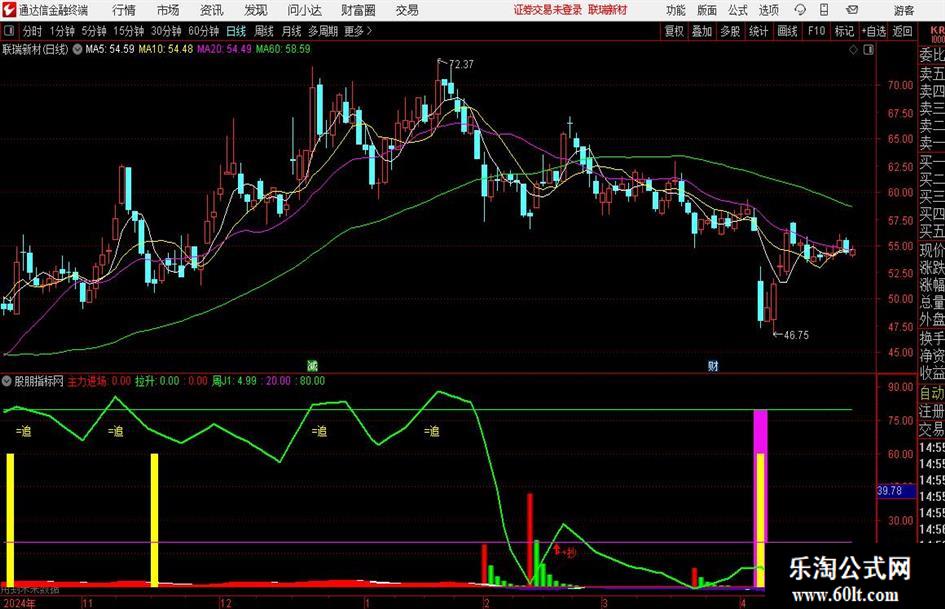
Task: Click the 通达信 red logo icon
Action: coord(10,10)
